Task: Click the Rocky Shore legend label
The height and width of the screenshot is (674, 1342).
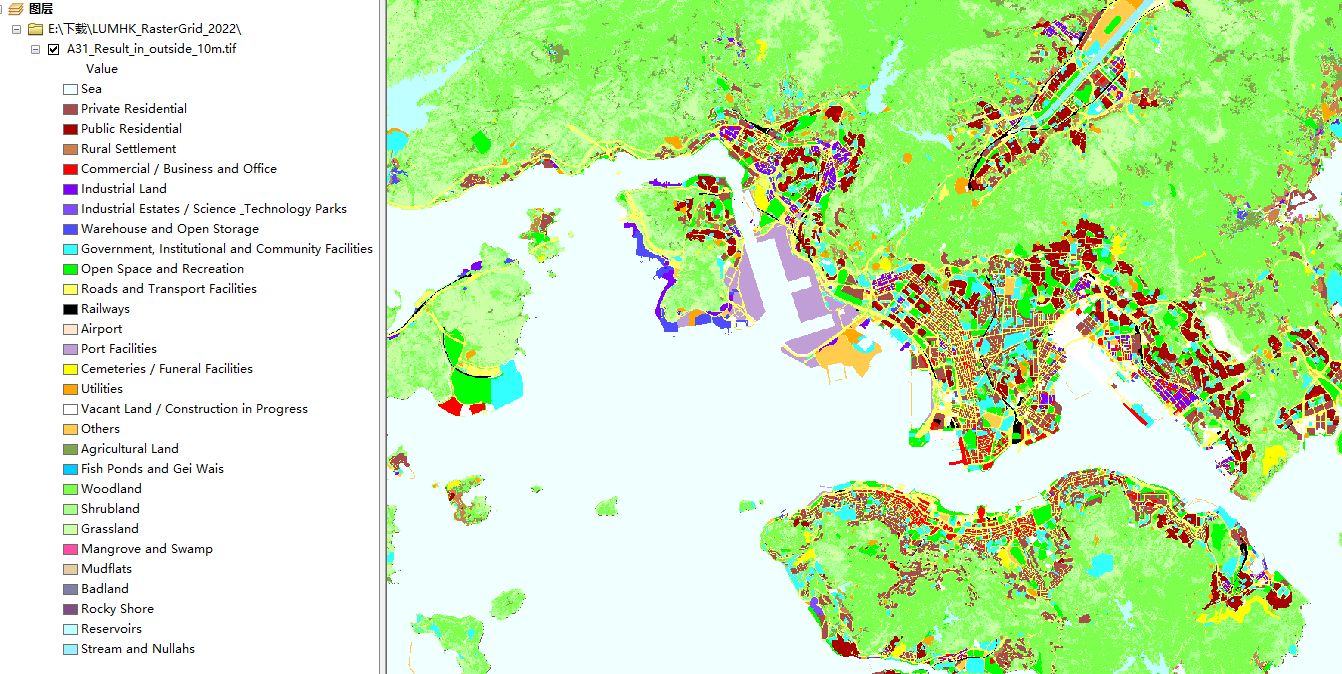Action: (117, 609)
